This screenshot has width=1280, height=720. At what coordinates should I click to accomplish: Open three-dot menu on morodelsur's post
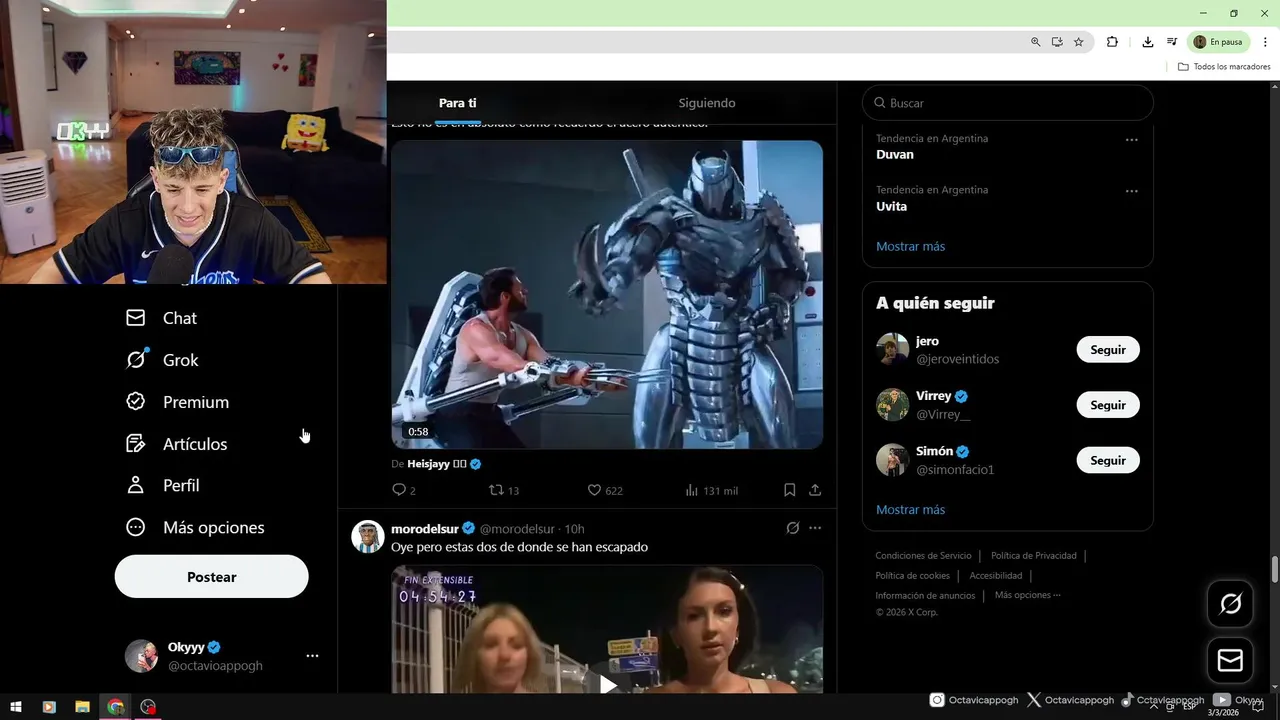pos(815,528)
